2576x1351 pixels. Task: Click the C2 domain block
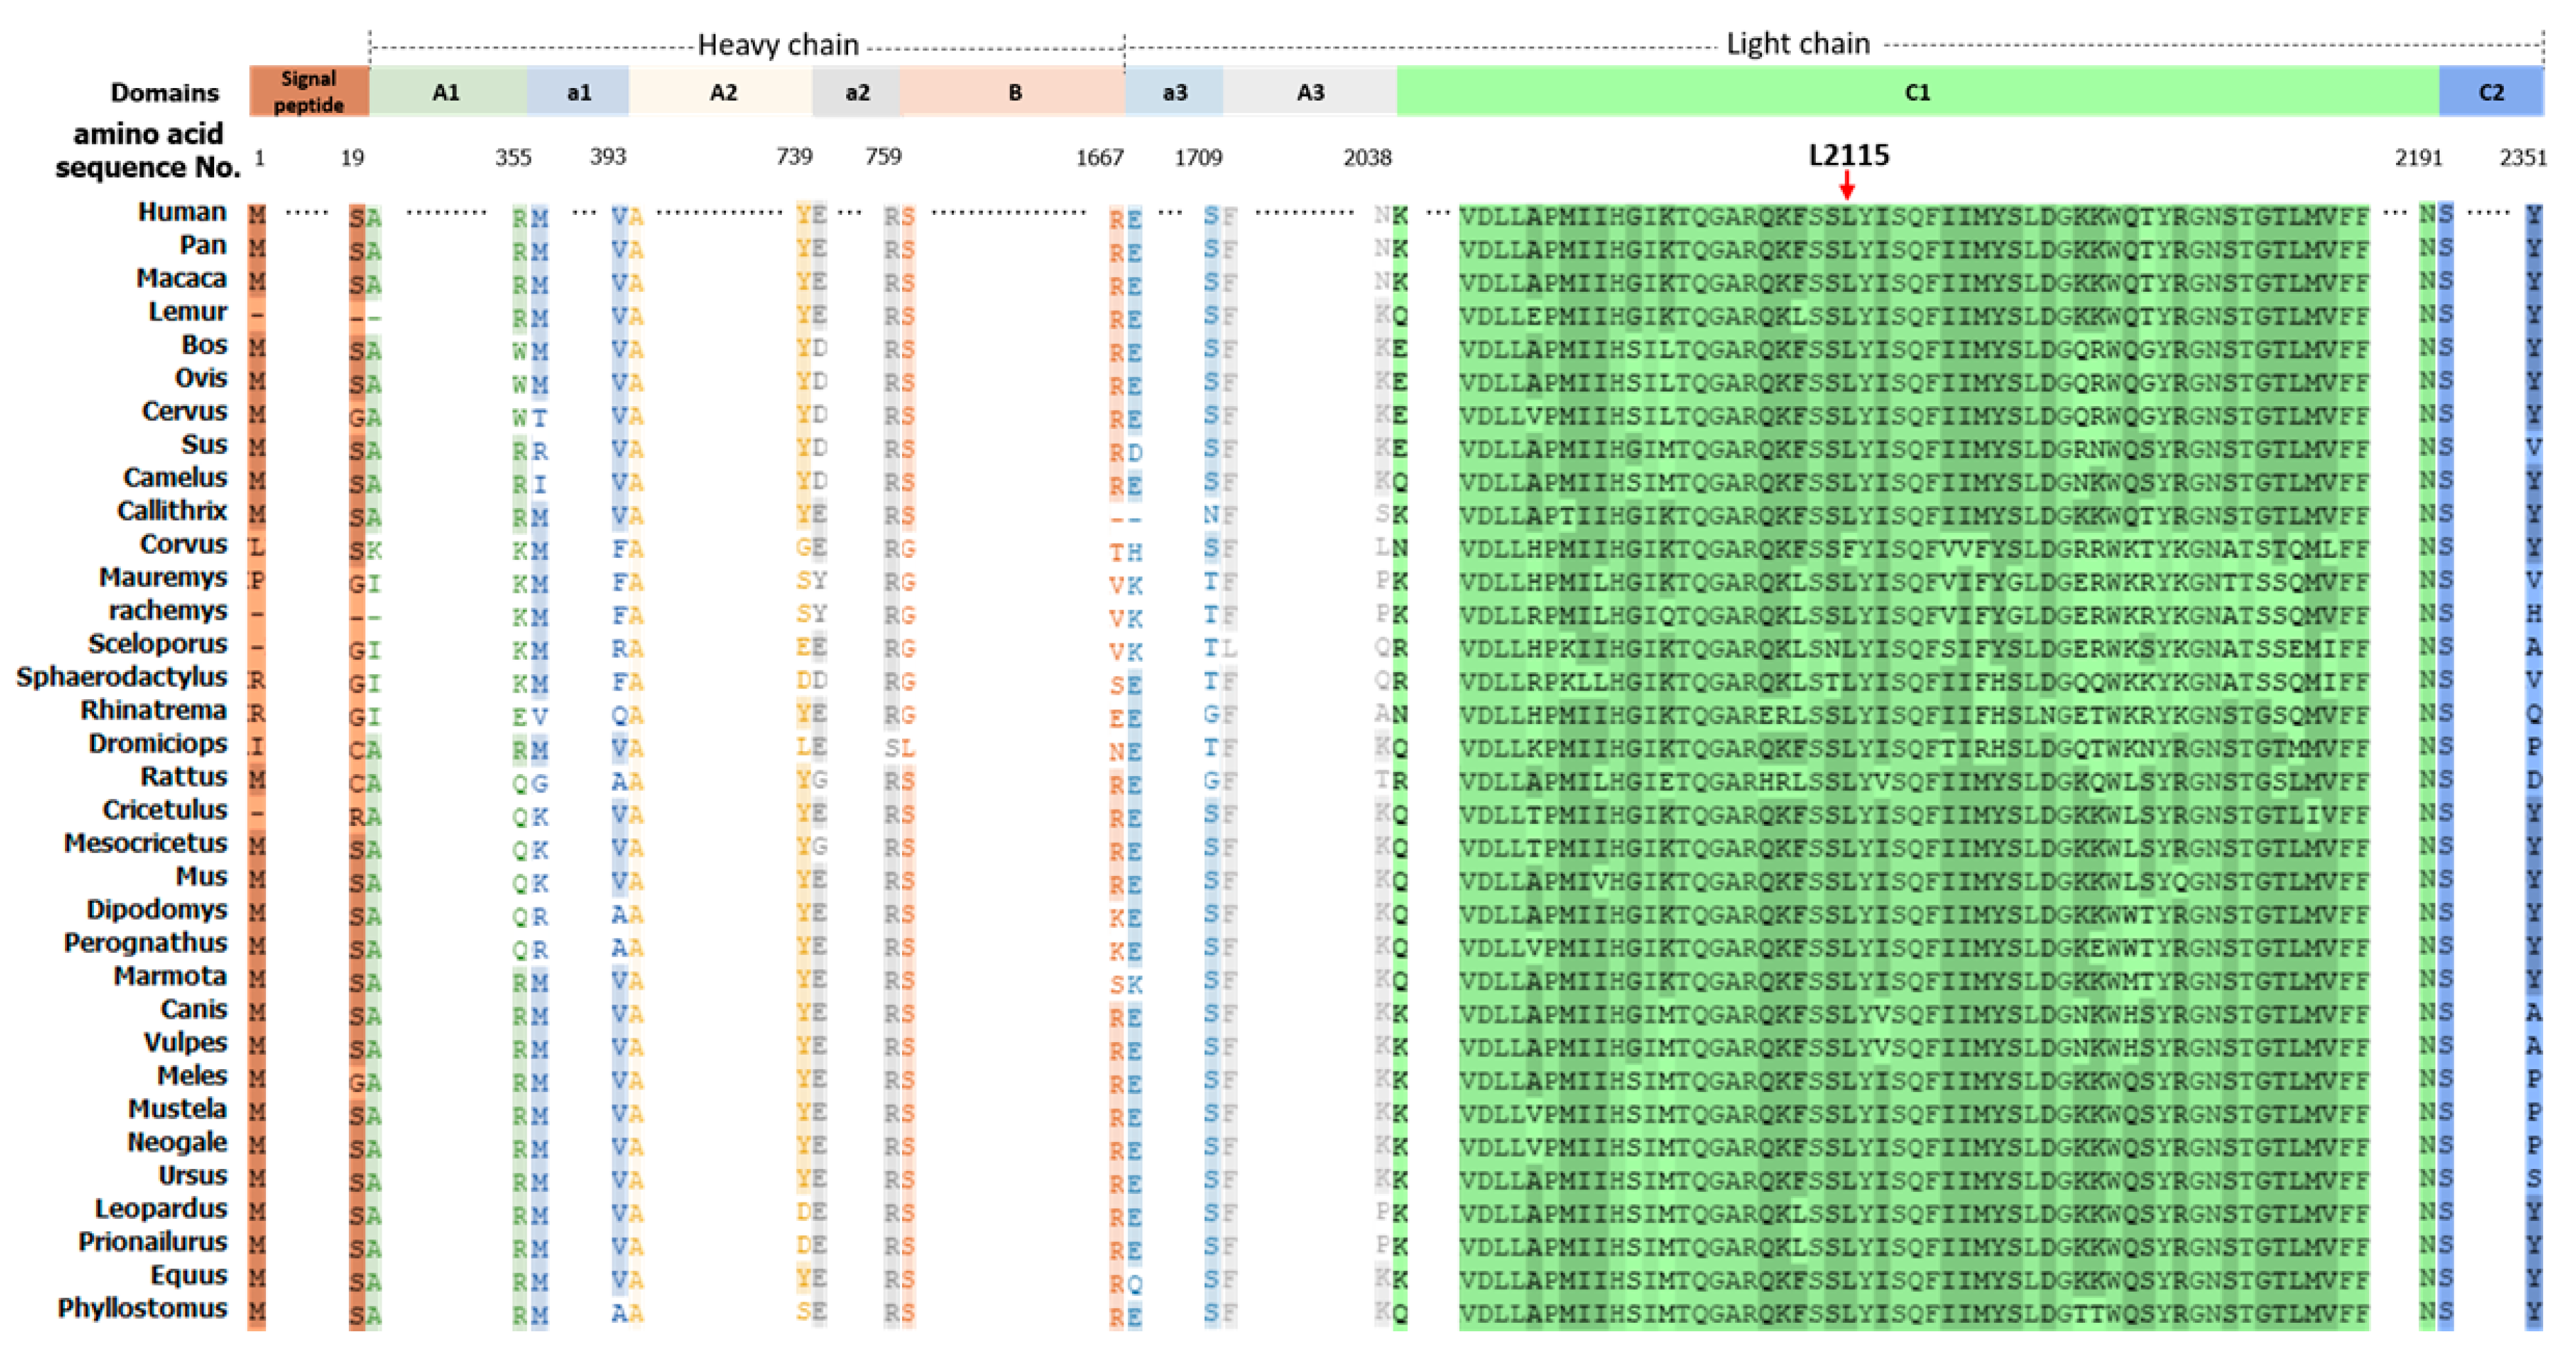coord(2490,92)
